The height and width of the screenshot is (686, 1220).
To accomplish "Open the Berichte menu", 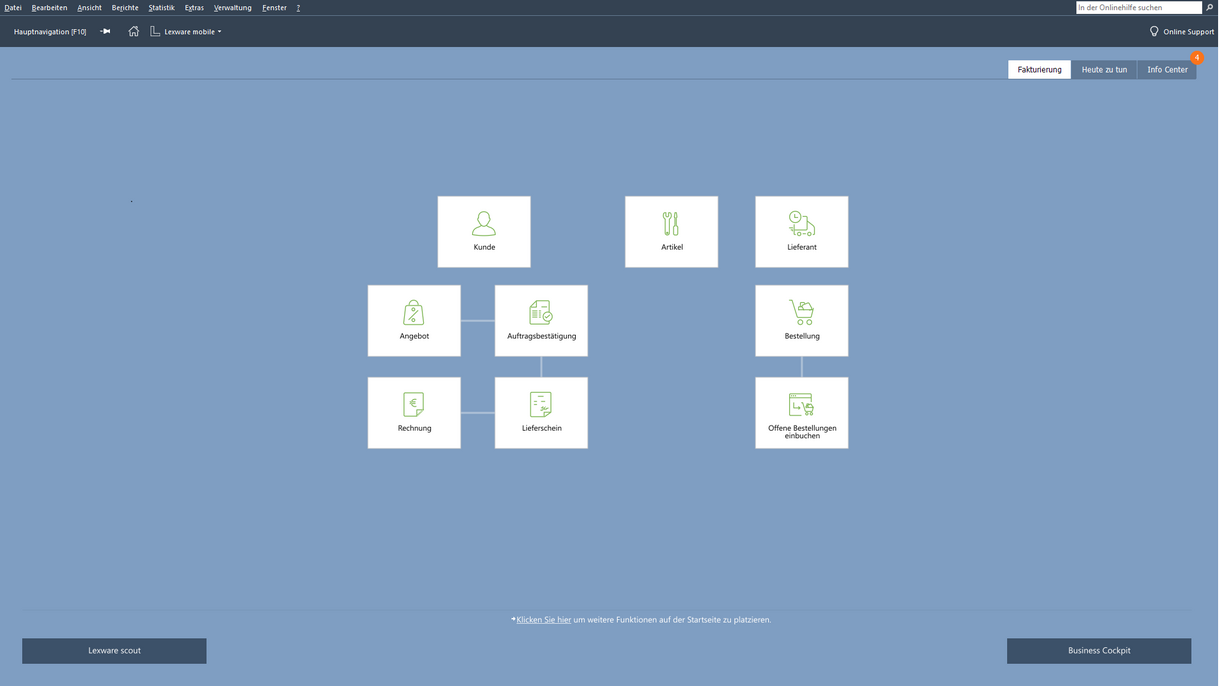I will click(x=125, y=7).
